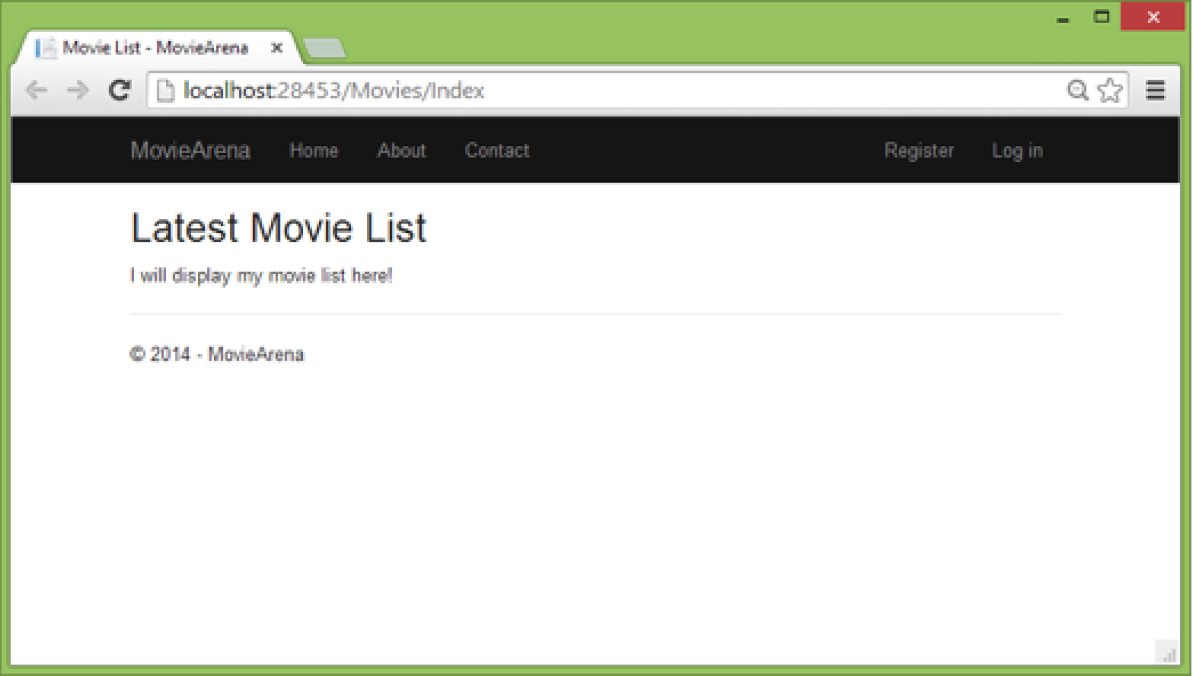Maximize the browser window
Viewport: 1193px width, 676px height.
point(1101,17)
